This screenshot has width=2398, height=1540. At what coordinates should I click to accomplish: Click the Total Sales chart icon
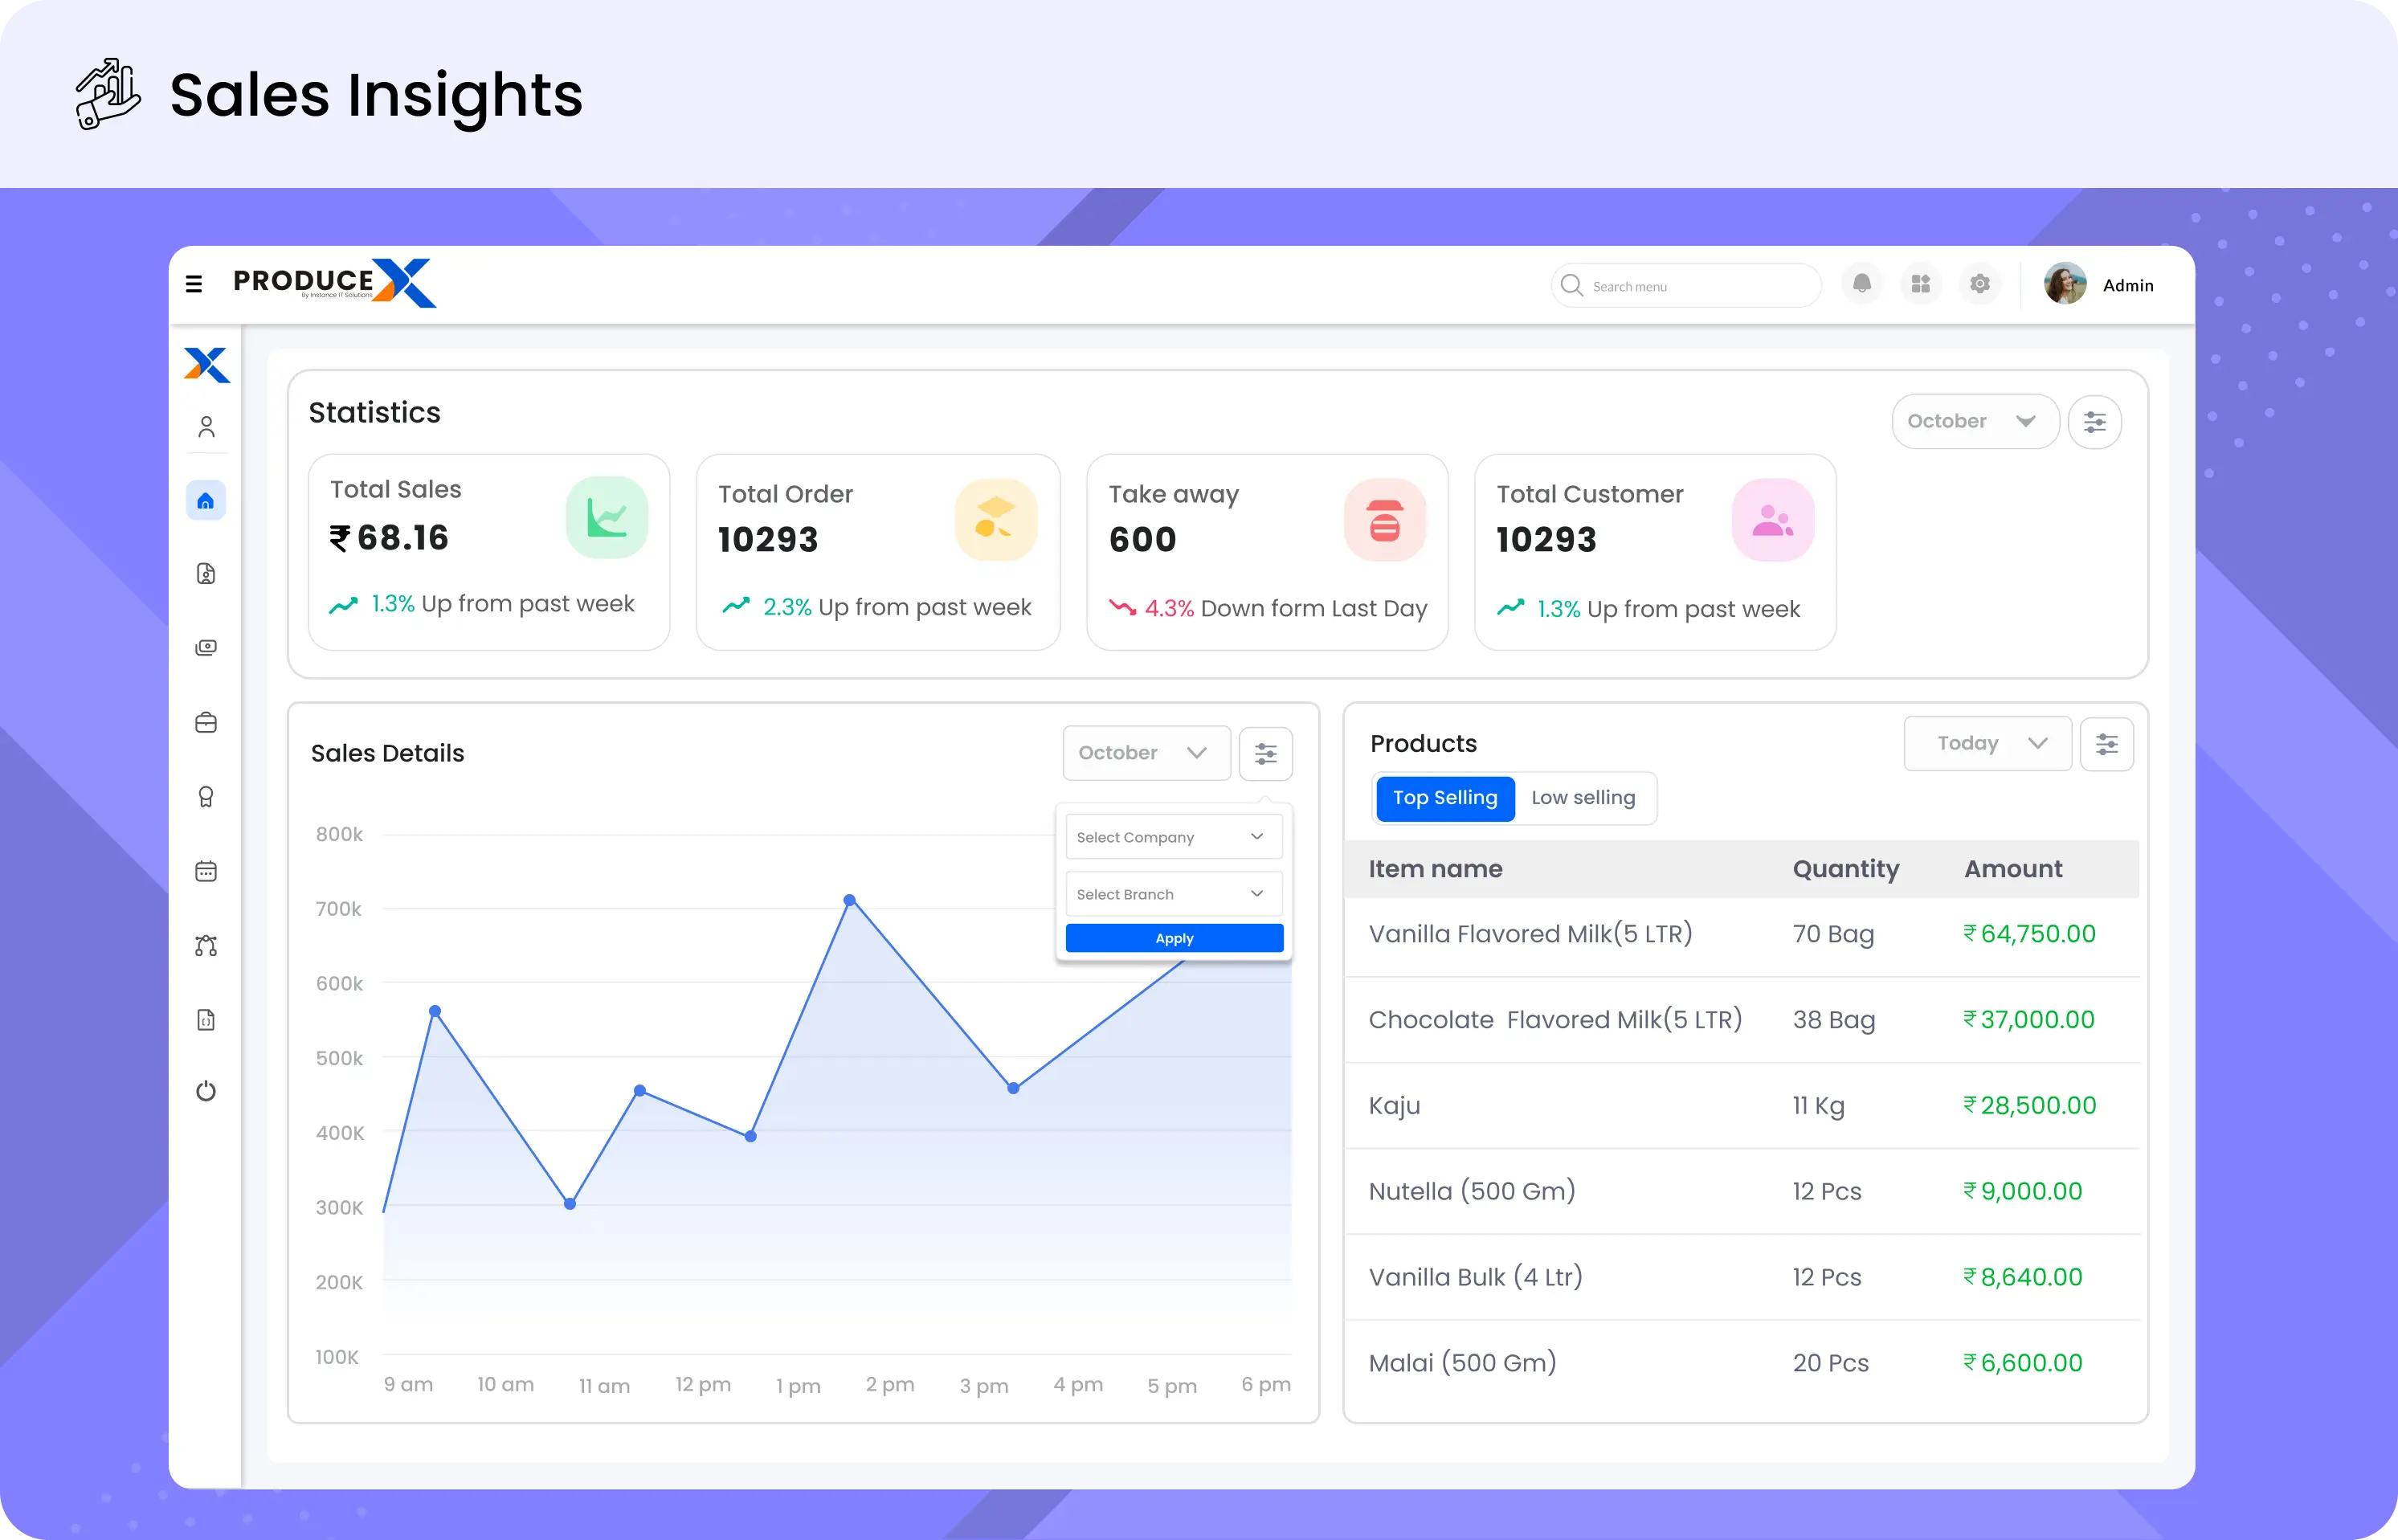pos(607,517)
